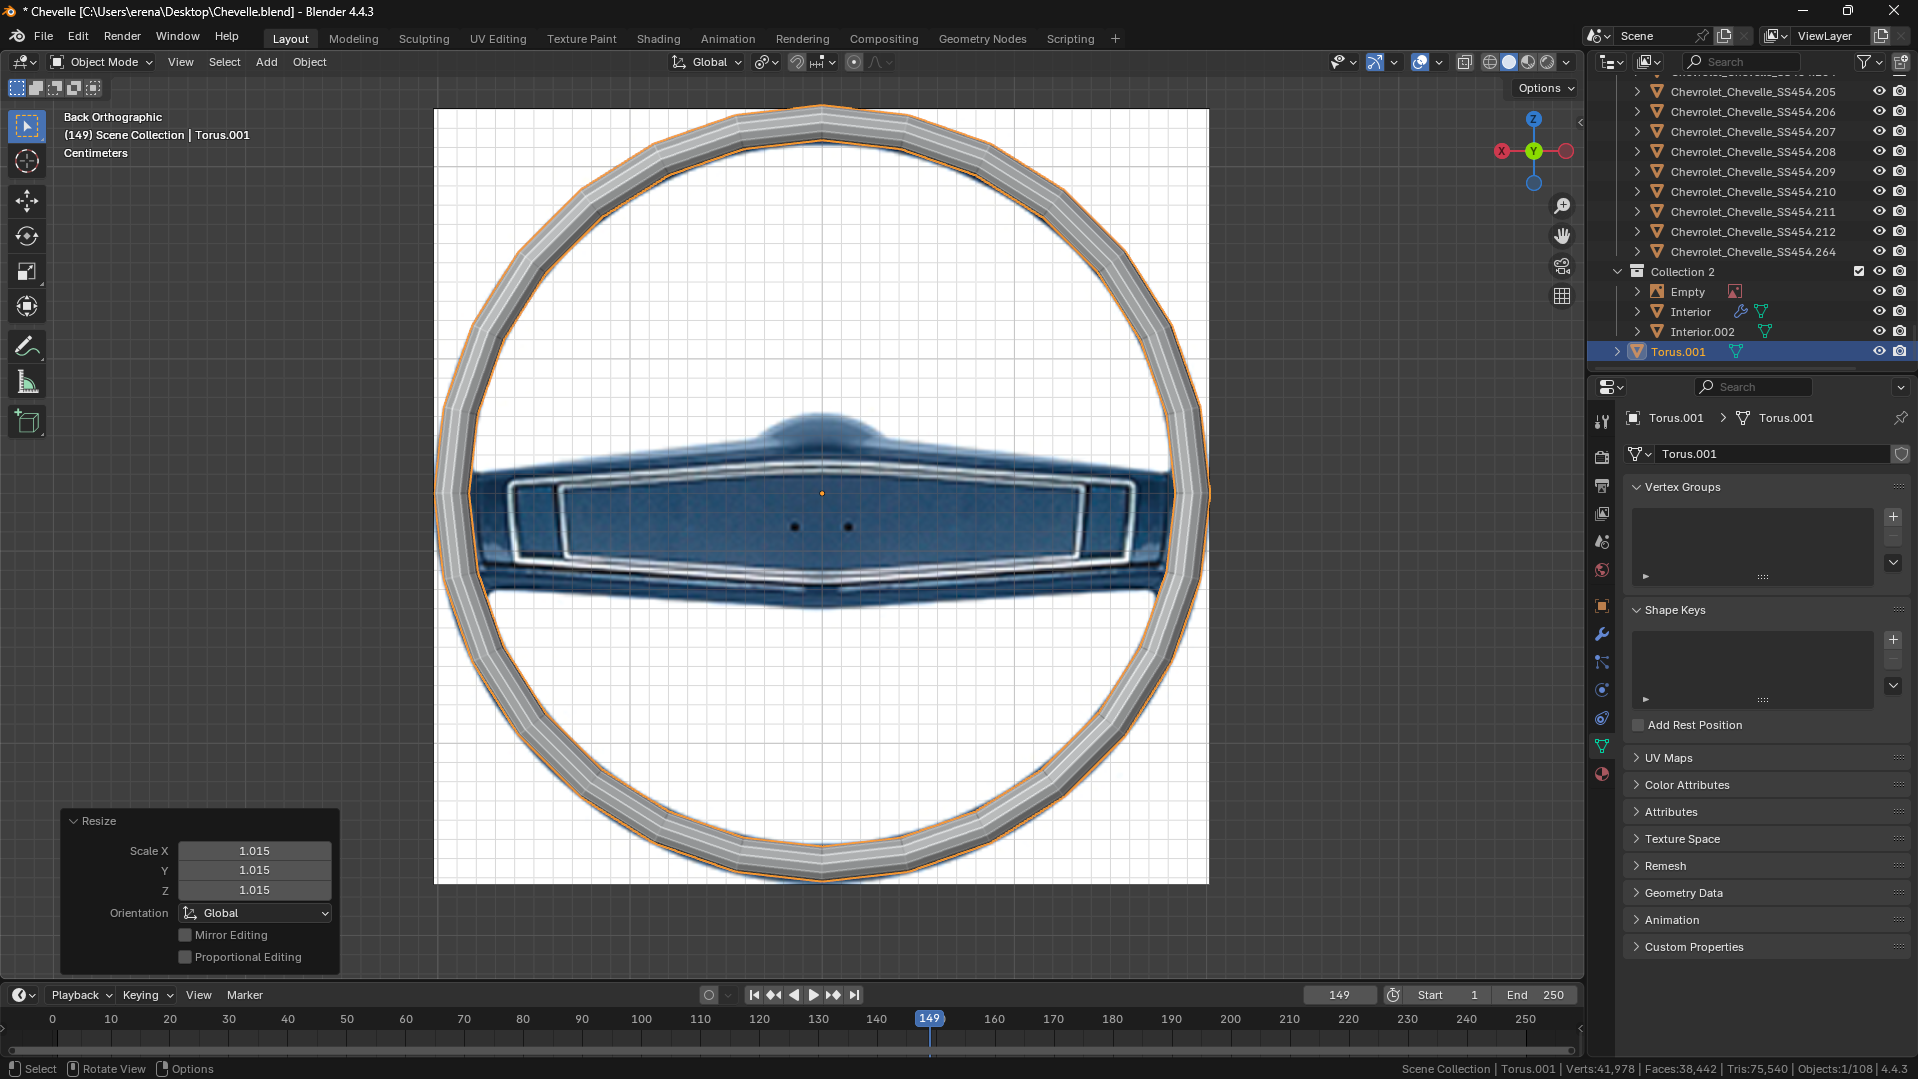Activate the Transform tool
Screen dimensions: 1918x1079
pyautogui.click(x=27, y=306)
